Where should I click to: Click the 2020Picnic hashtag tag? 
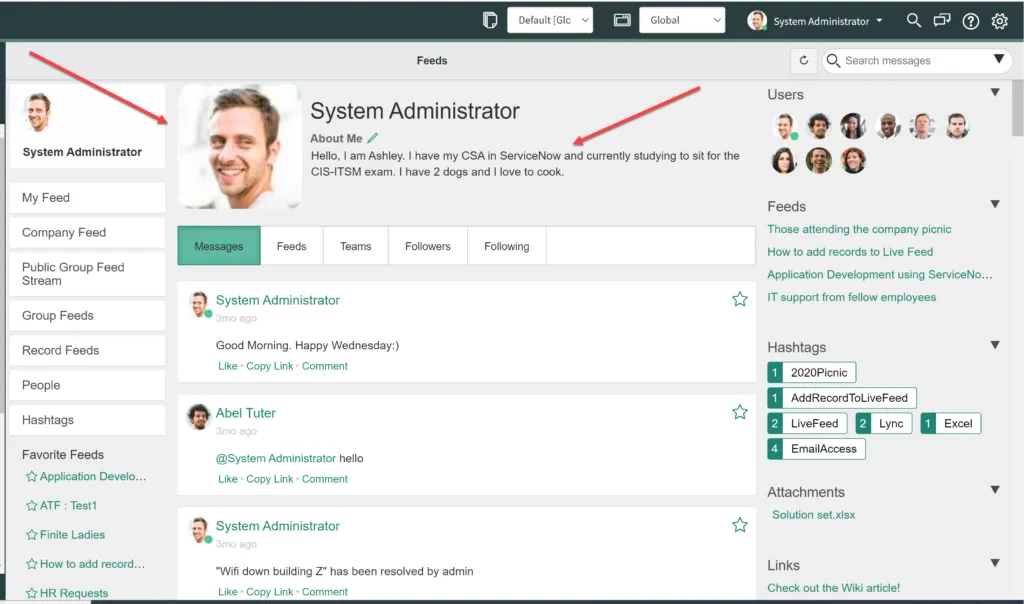[x=818, y=372]
